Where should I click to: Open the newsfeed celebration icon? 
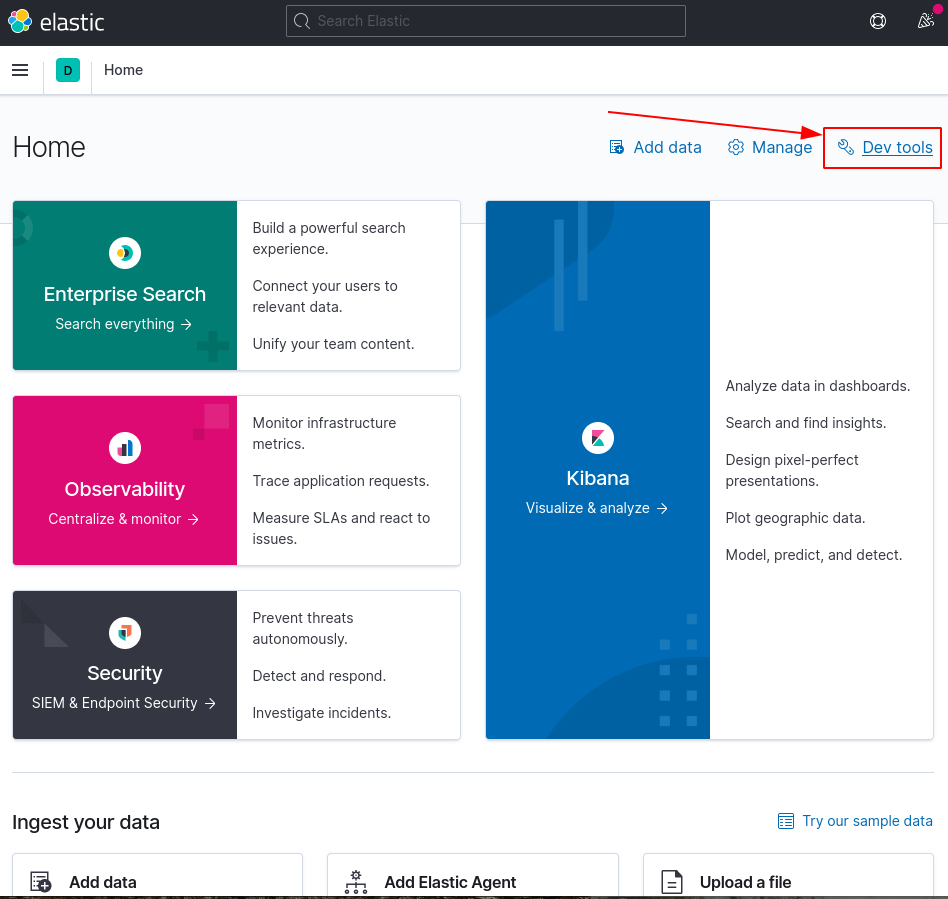(925, 21)
